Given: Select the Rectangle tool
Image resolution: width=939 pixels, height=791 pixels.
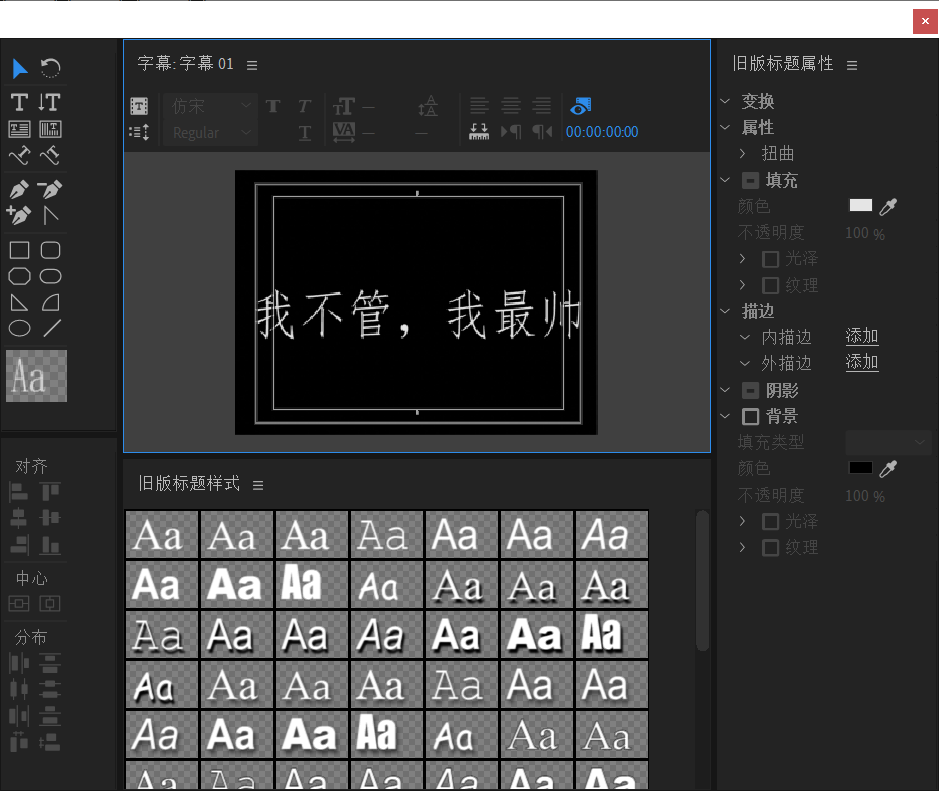Looking at the screenshot, I should [x=19, y=250].
